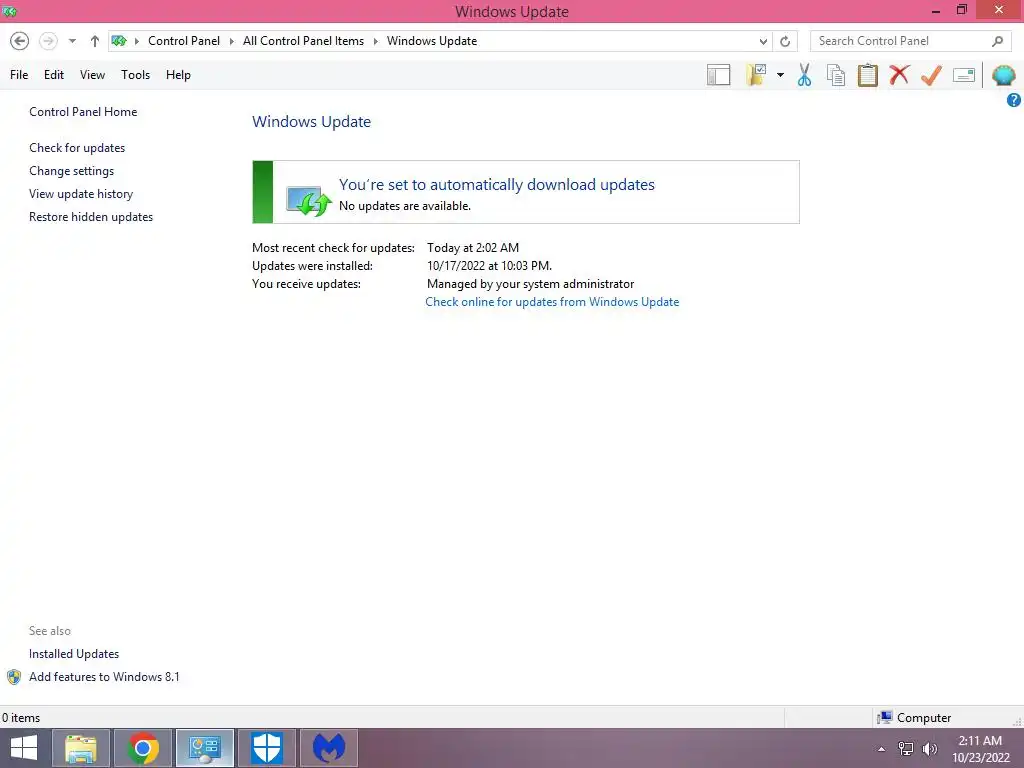Click the Windows Update breadcrumb
The width and height of the screenshot is (1024, 768).
(432, 41)
